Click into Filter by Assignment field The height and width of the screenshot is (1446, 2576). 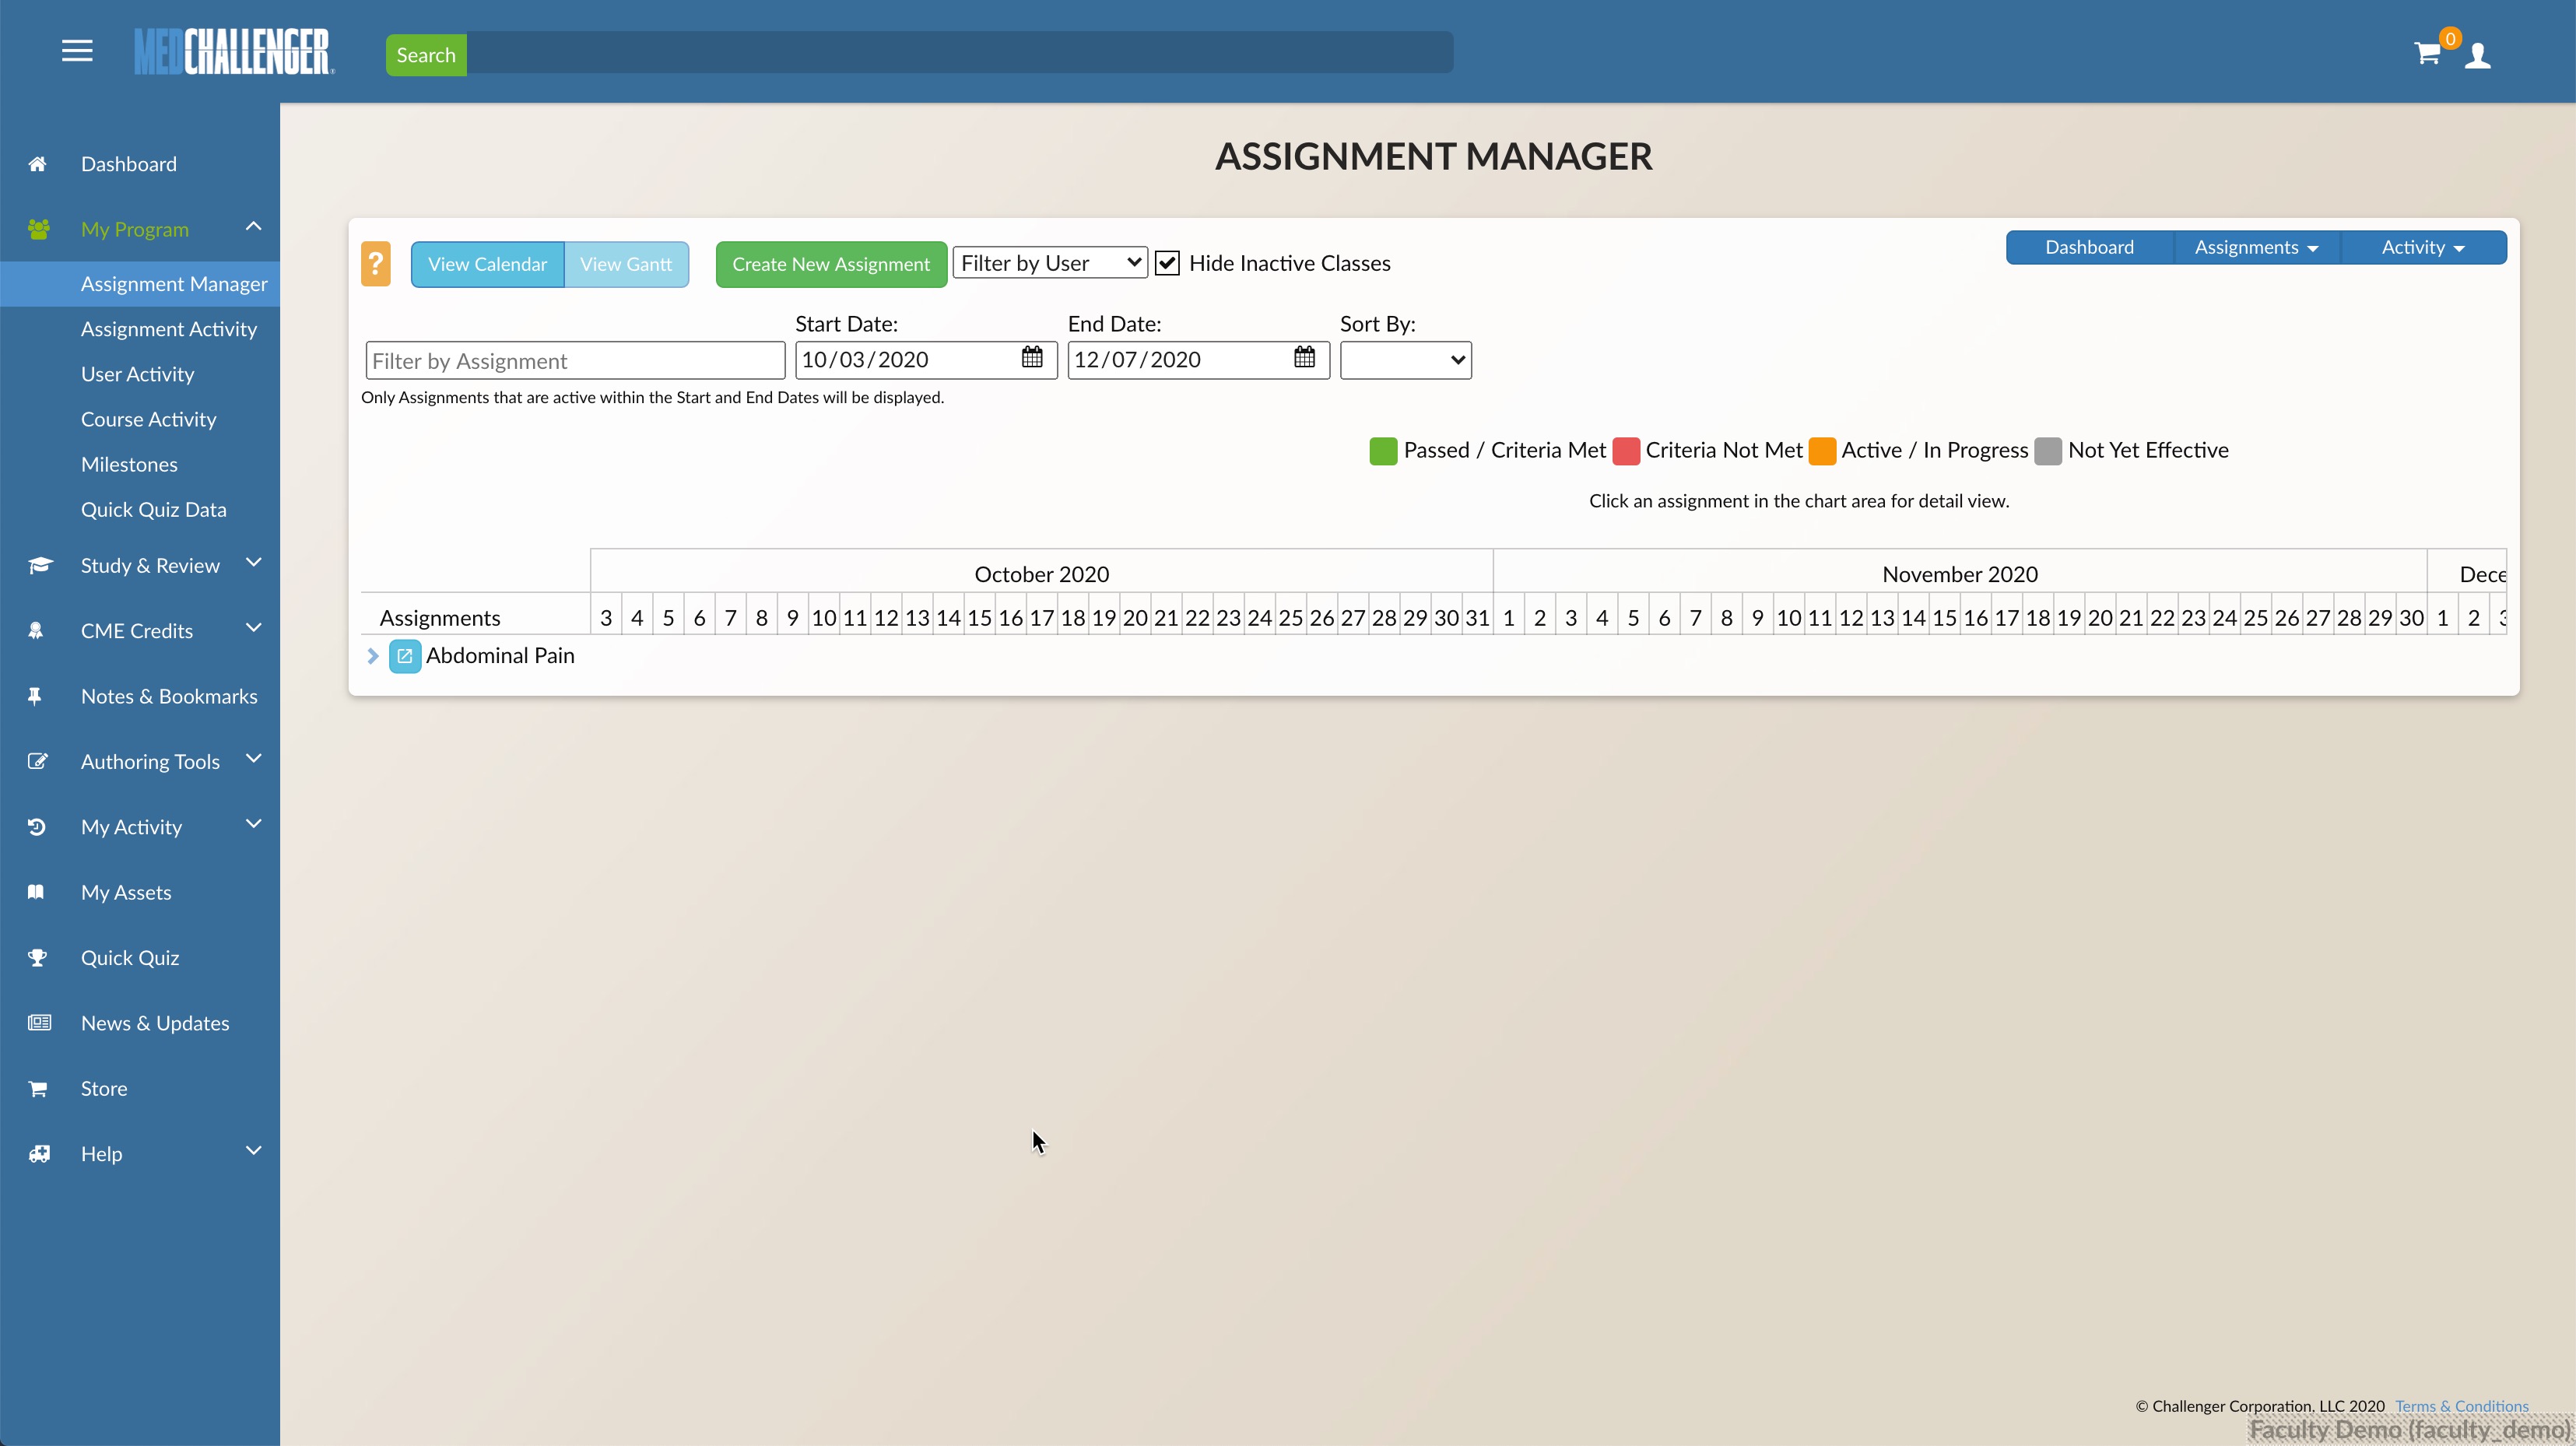(x=575, y=361)
